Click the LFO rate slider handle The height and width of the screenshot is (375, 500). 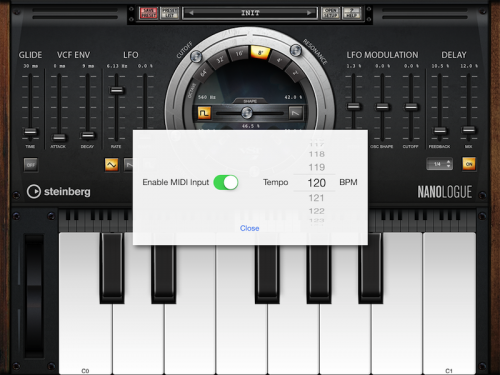pyautogui.click(x=117, y=90)
